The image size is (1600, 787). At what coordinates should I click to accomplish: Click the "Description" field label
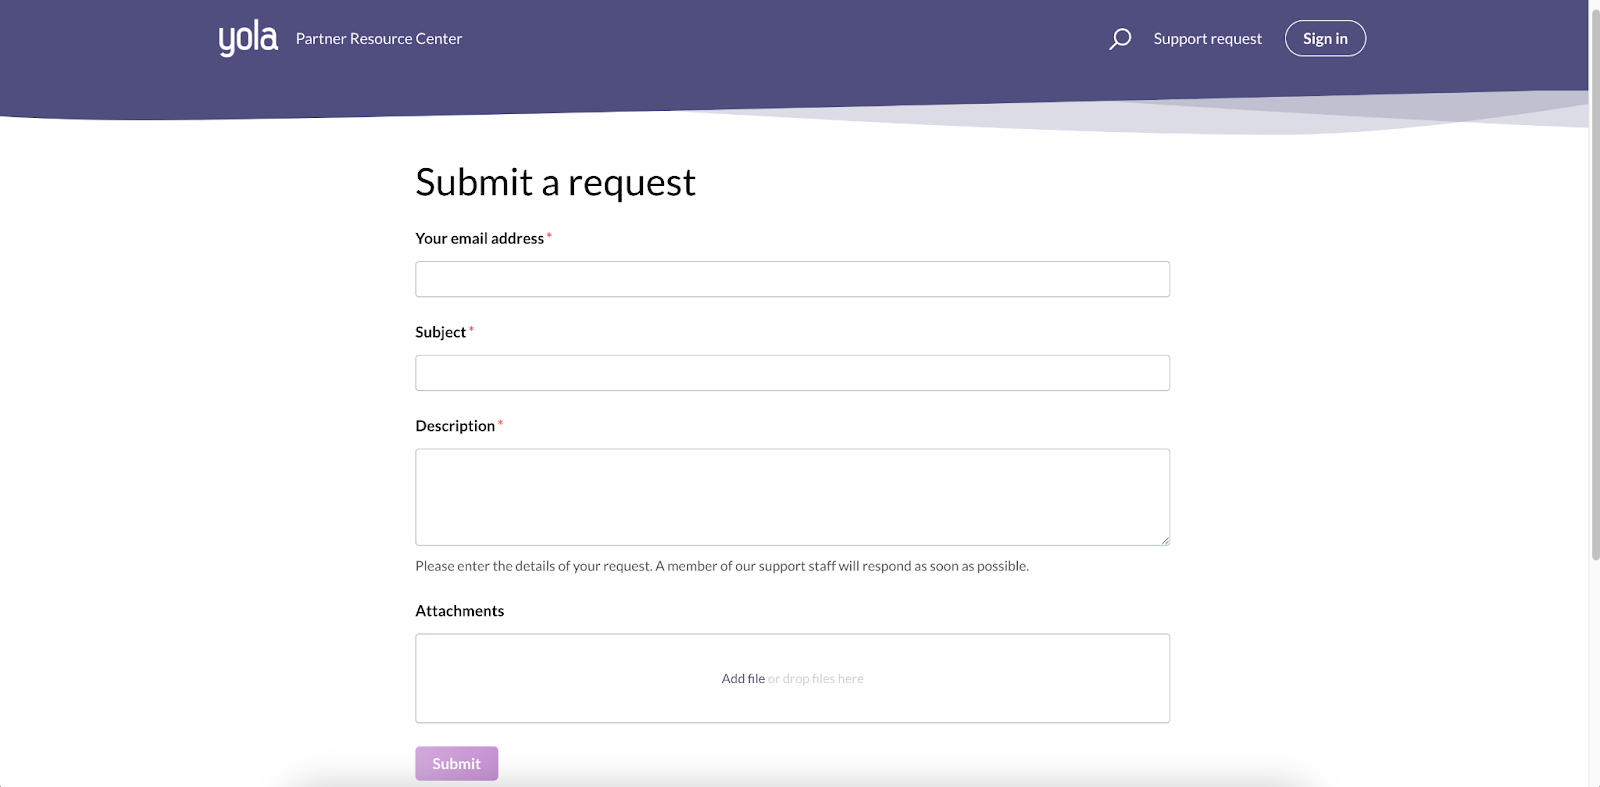[455, 426]
